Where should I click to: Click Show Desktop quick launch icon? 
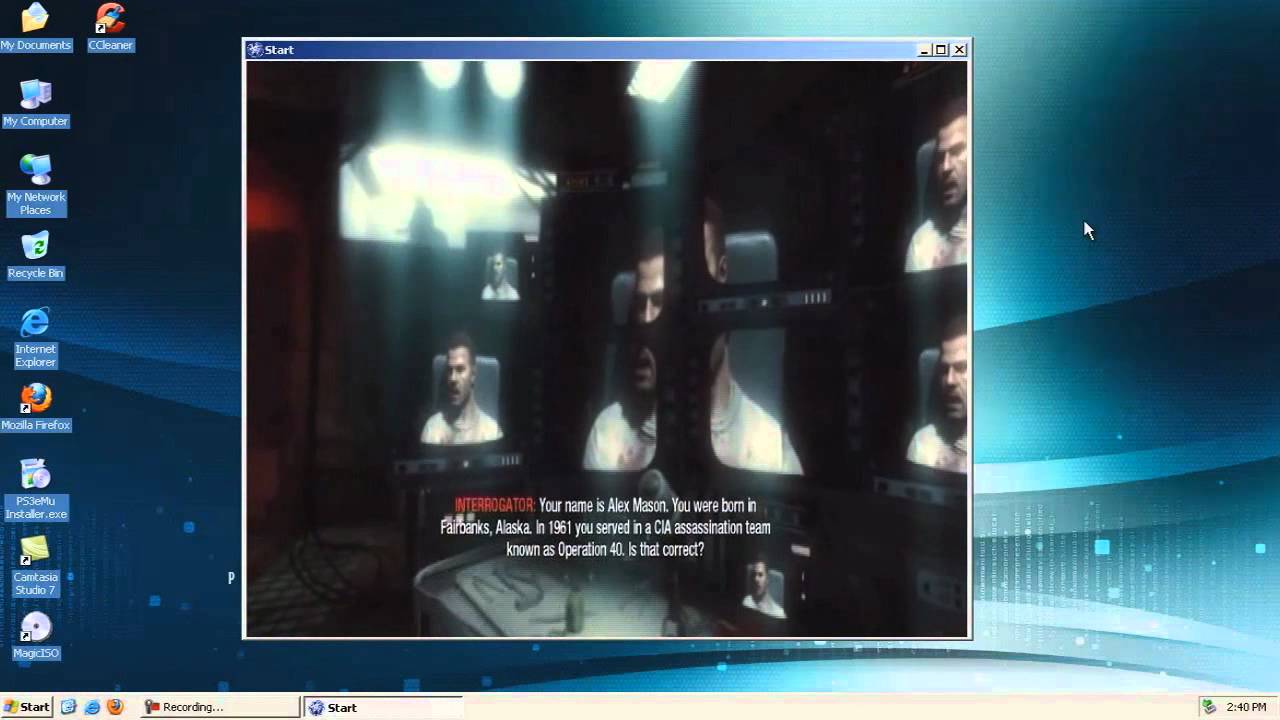pyautogui.click(x=68, y=707)
